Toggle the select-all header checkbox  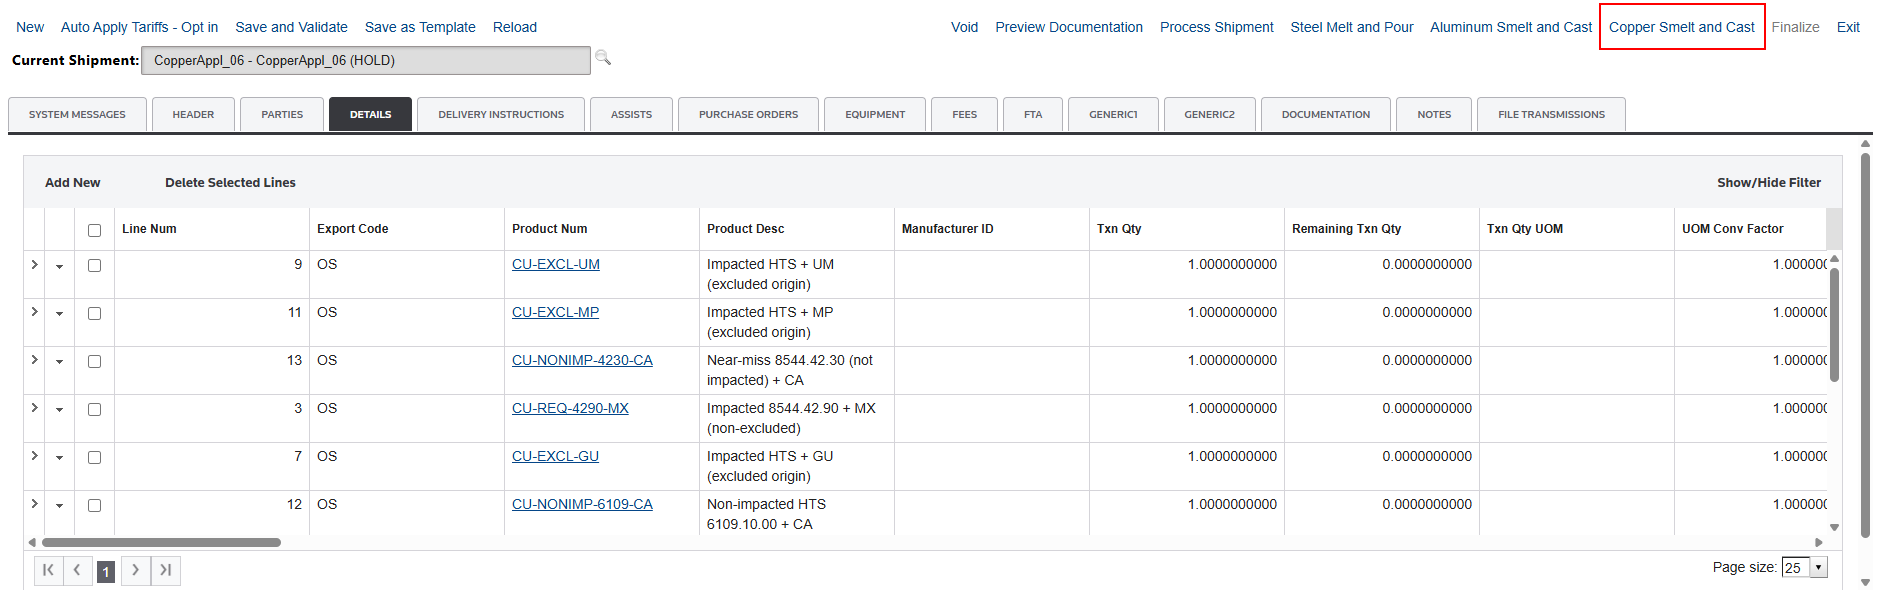(x=94, y=230)
